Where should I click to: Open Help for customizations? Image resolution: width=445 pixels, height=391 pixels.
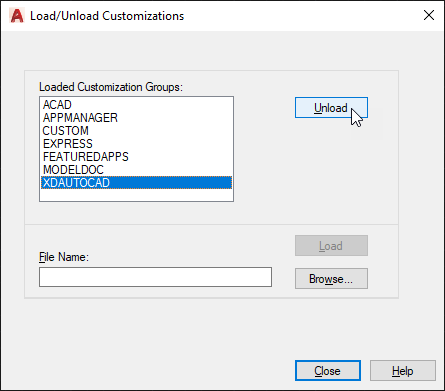pyautogui.click(x=403, y=370)
